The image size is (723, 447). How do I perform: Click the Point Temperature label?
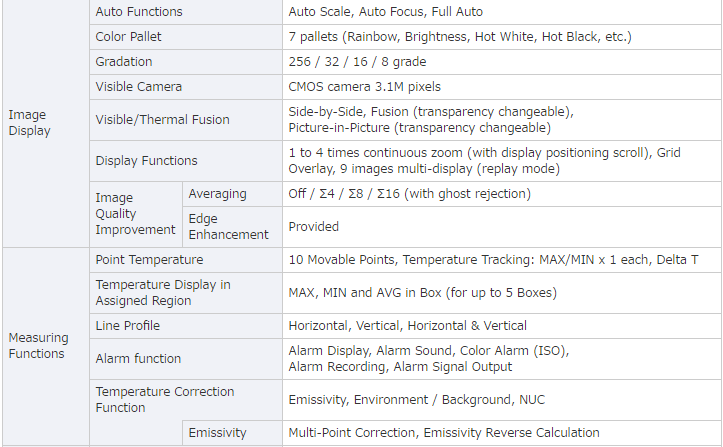pyautogui.click(x=149, y=260)
